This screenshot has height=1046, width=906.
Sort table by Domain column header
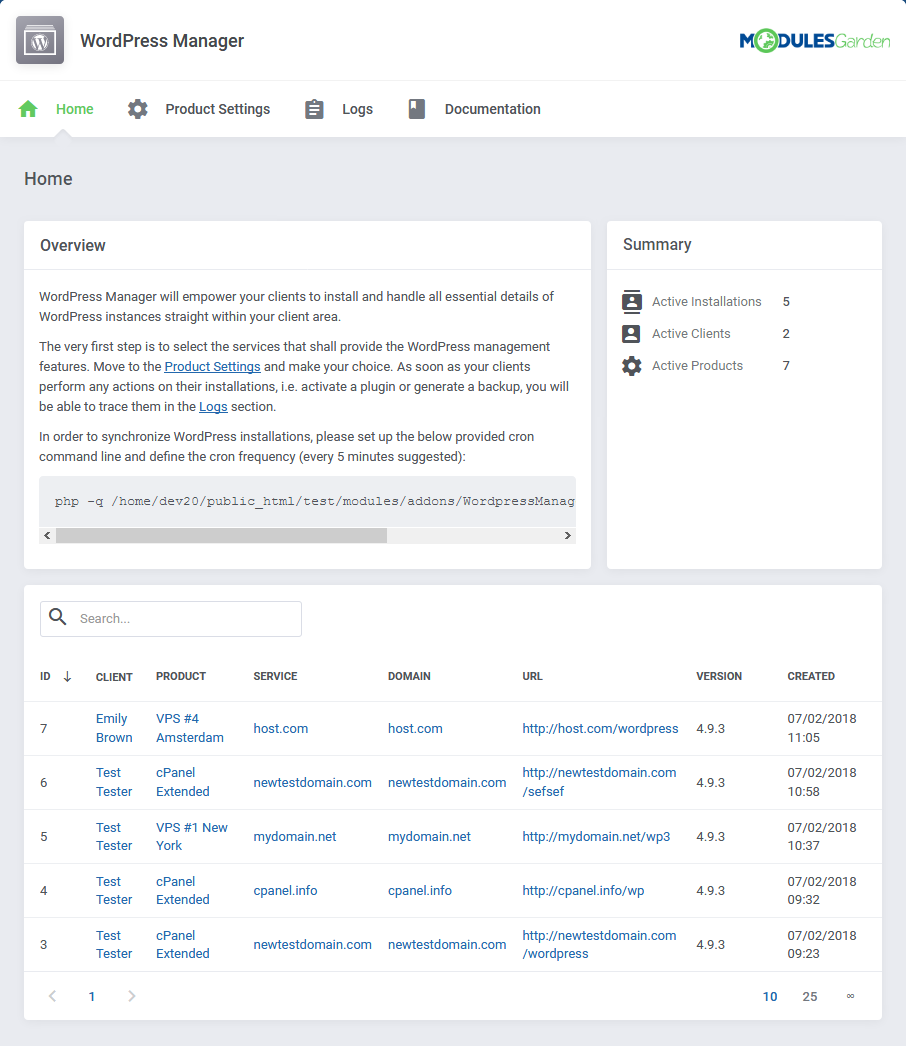[x=409, y=676]
